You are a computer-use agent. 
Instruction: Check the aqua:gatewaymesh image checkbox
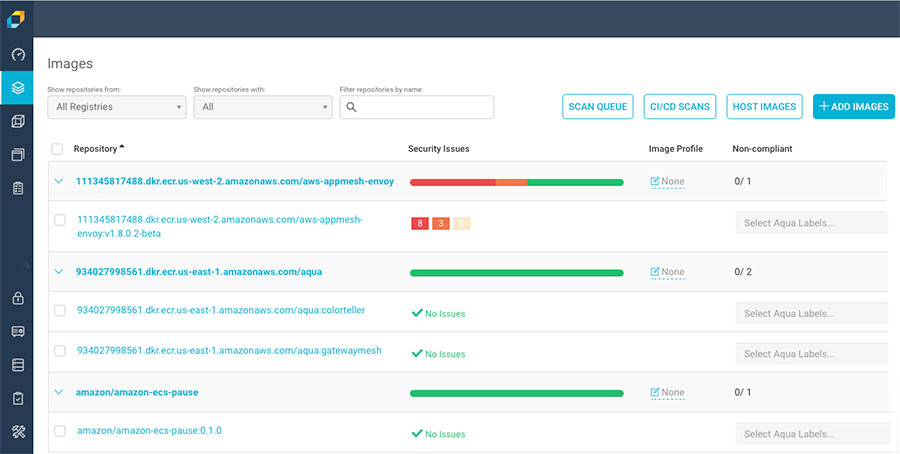click(x=60, y=351)
